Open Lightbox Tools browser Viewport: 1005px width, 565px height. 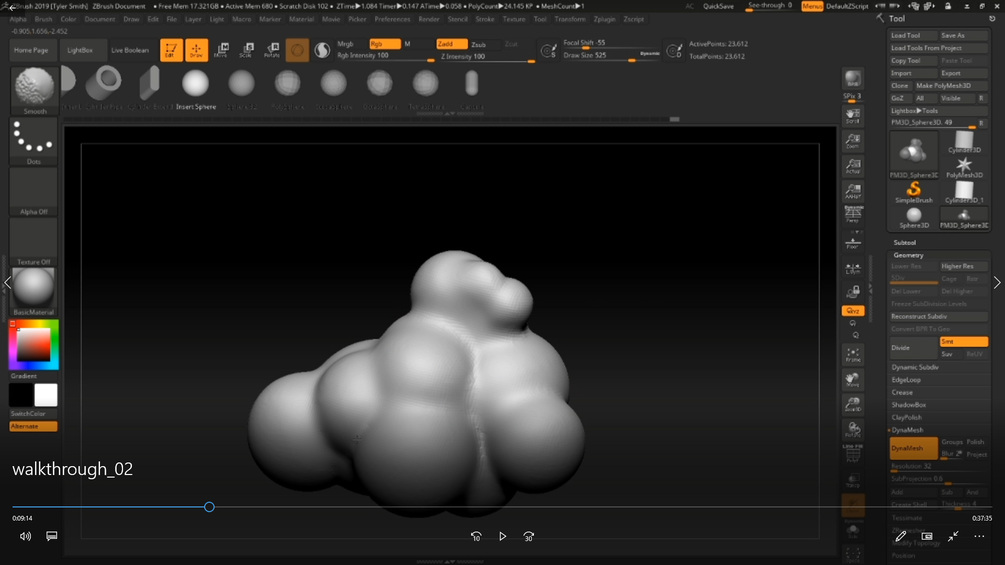(x=938, y=111)
